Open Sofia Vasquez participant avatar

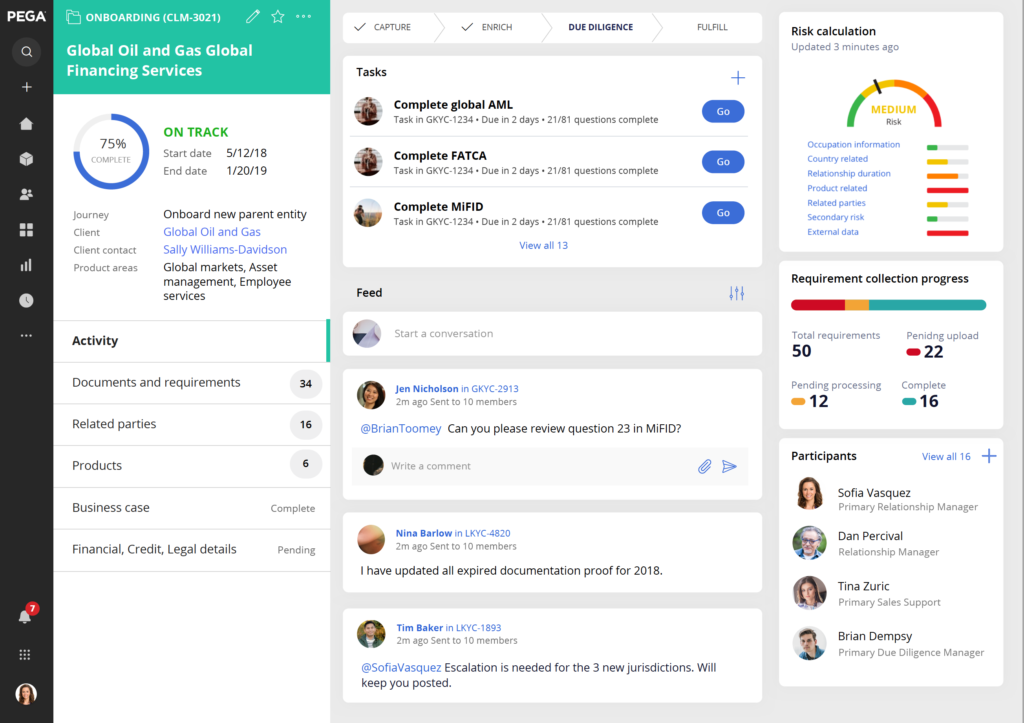809,493
